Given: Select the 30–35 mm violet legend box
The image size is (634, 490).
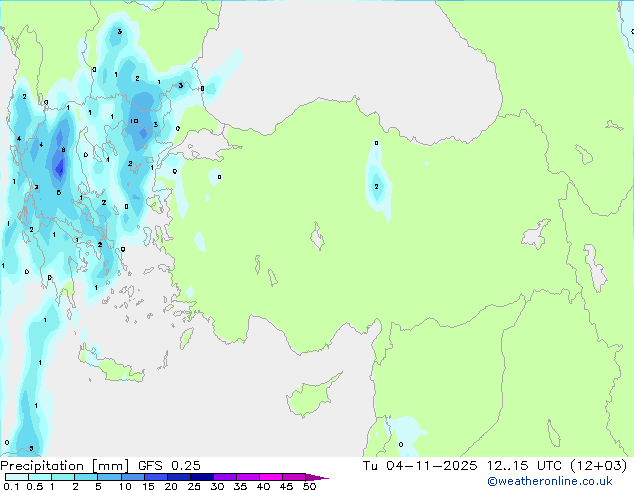Looking at the screenshot, I should coord(224,477).
